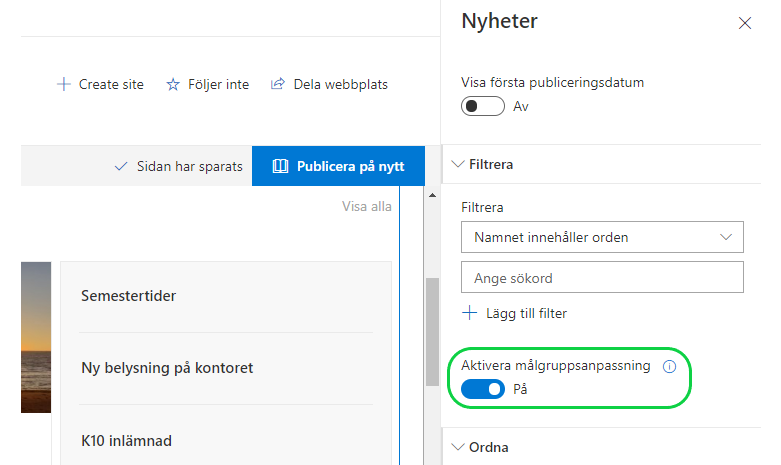Enable Visa första publiceringsdatum toggle
Viewport: 781px width, 465px height.
coord(482,106)
